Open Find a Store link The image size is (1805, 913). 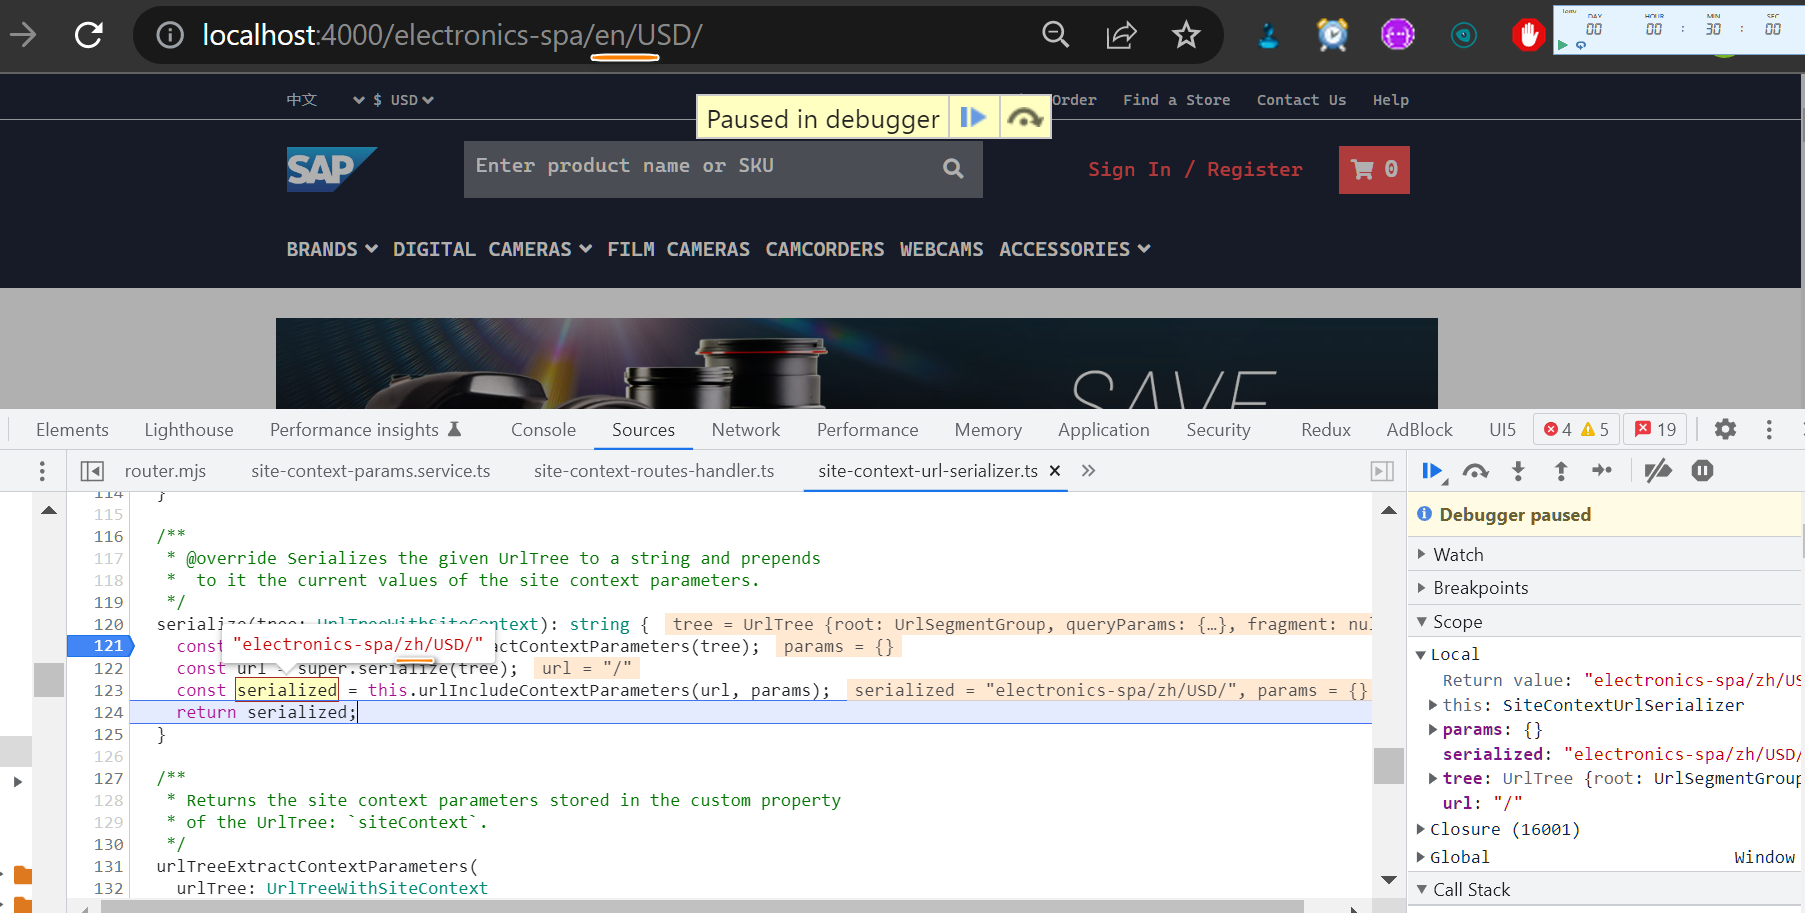coord(1176,100)
